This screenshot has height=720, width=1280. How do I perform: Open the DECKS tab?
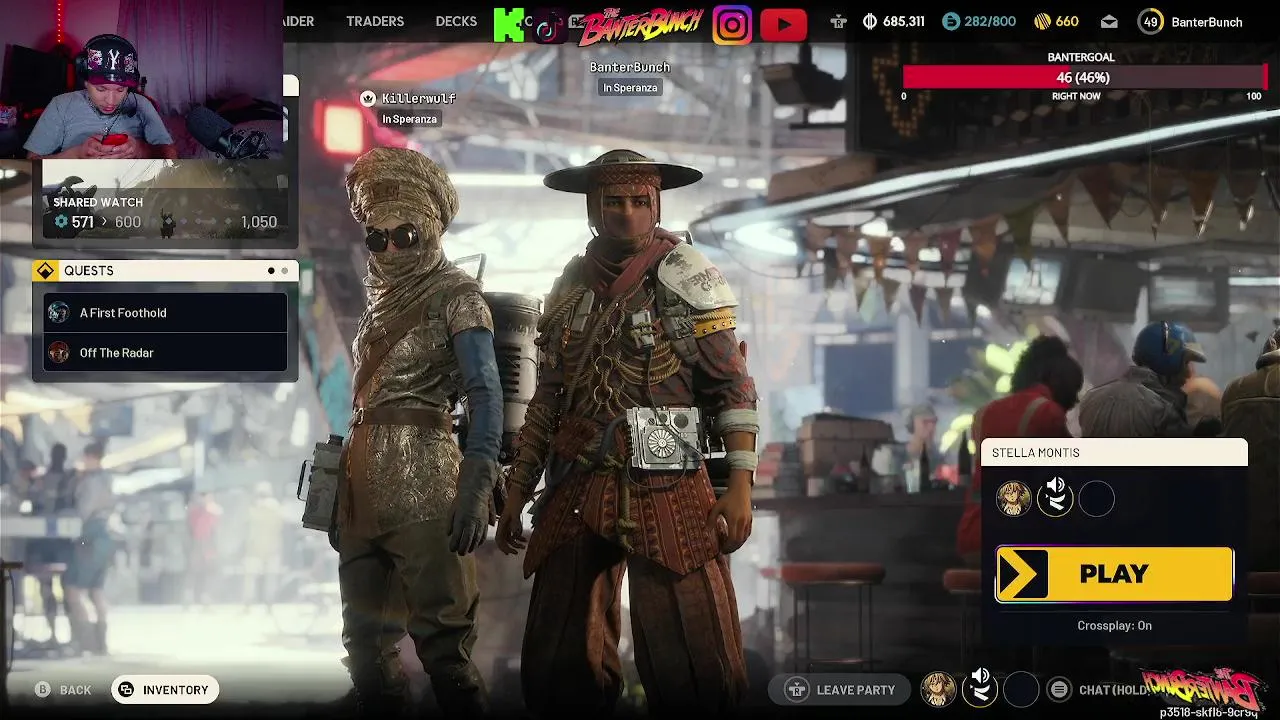456,21
